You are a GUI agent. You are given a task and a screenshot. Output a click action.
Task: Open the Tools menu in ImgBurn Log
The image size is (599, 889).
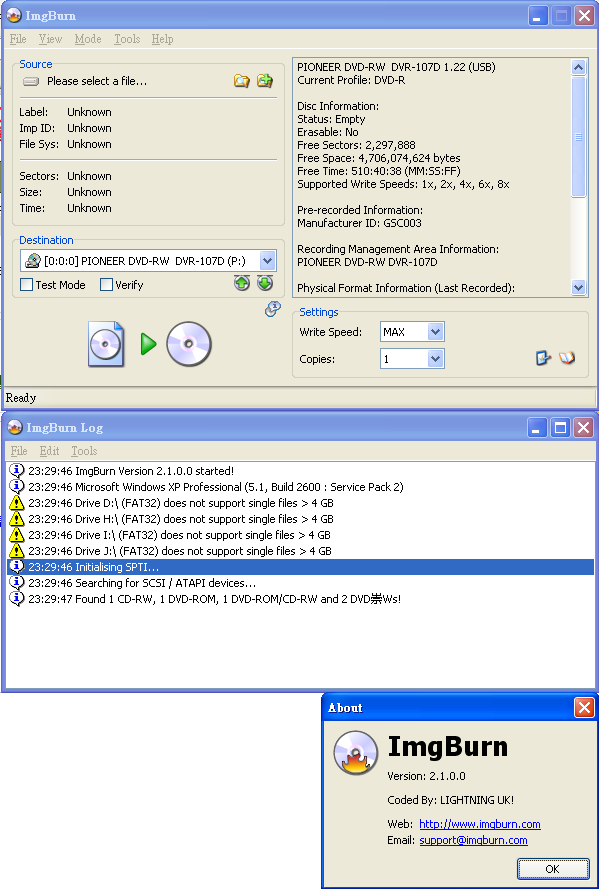click(x=84, y=451)
